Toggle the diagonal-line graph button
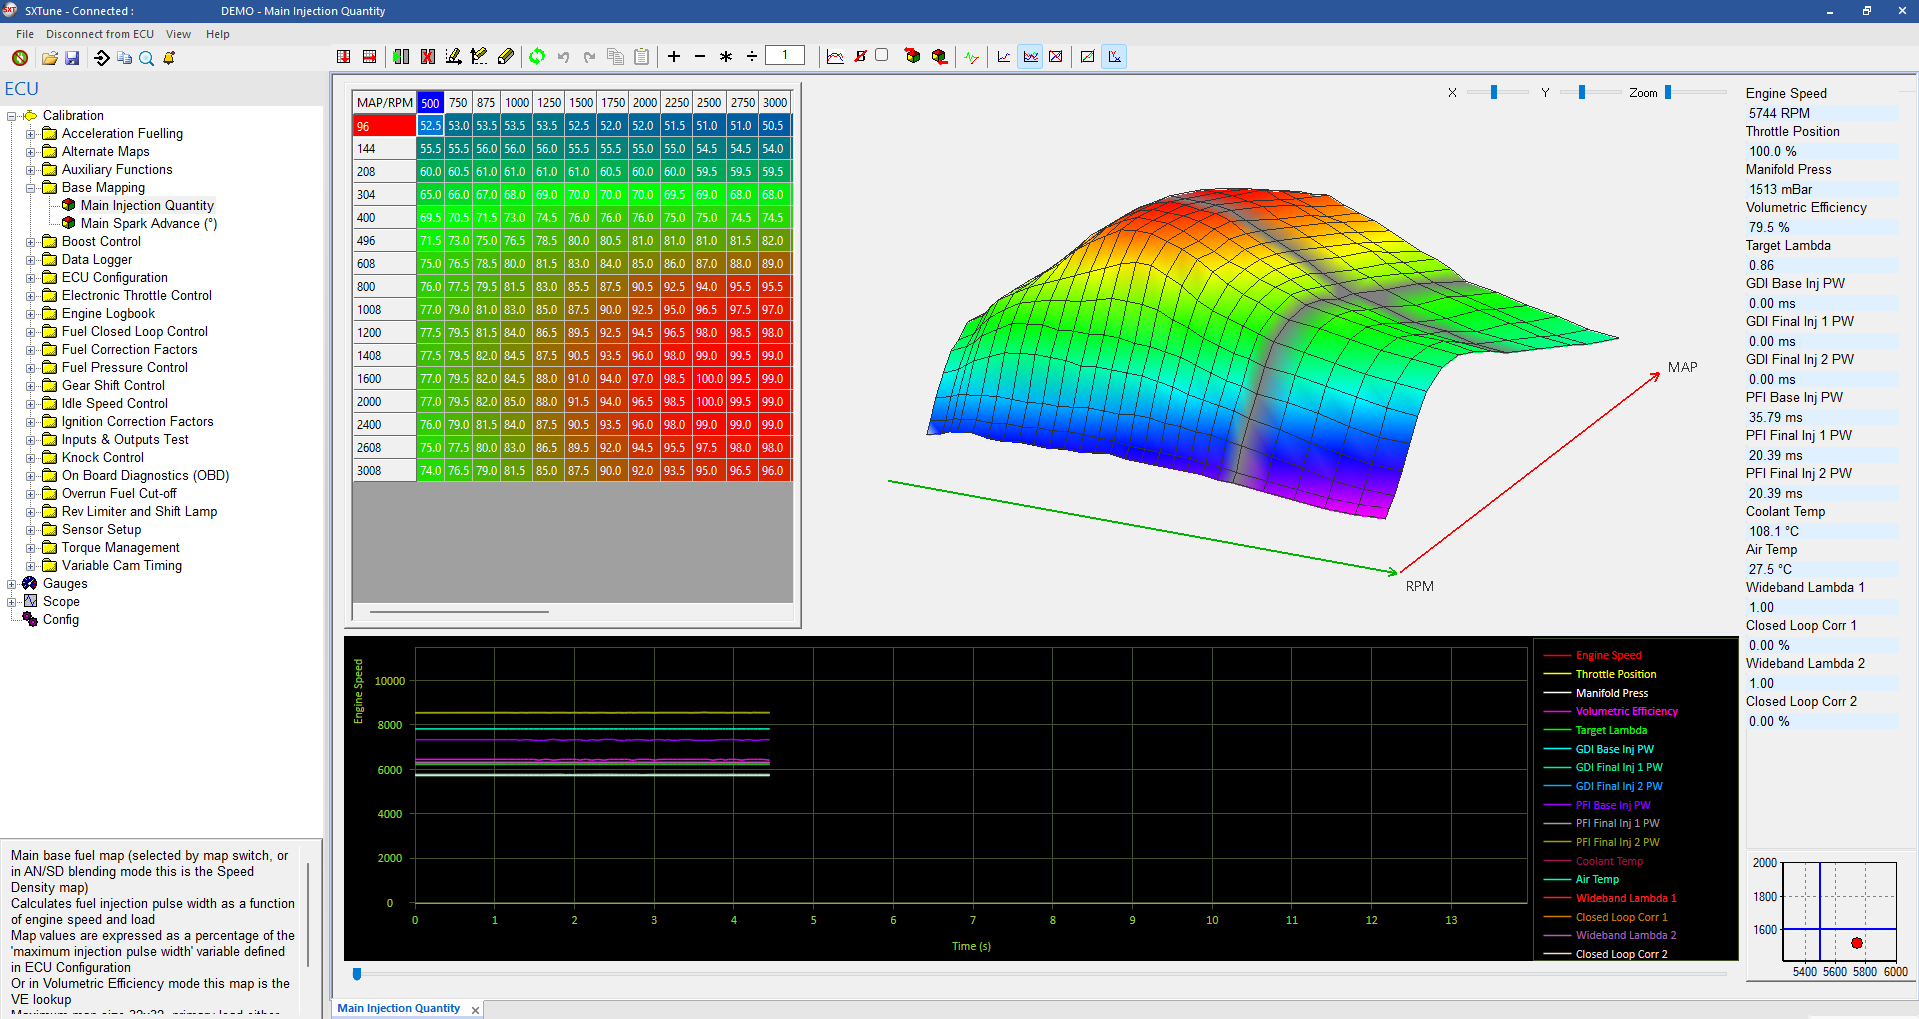Image resolution: width=1919 pixels, height=1019 pixels. tap(1087, 57)
